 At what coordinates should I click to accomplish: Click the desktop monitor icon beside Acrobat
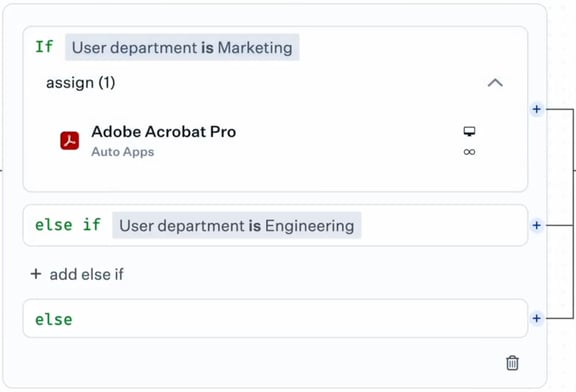click(x=469, y=131)
